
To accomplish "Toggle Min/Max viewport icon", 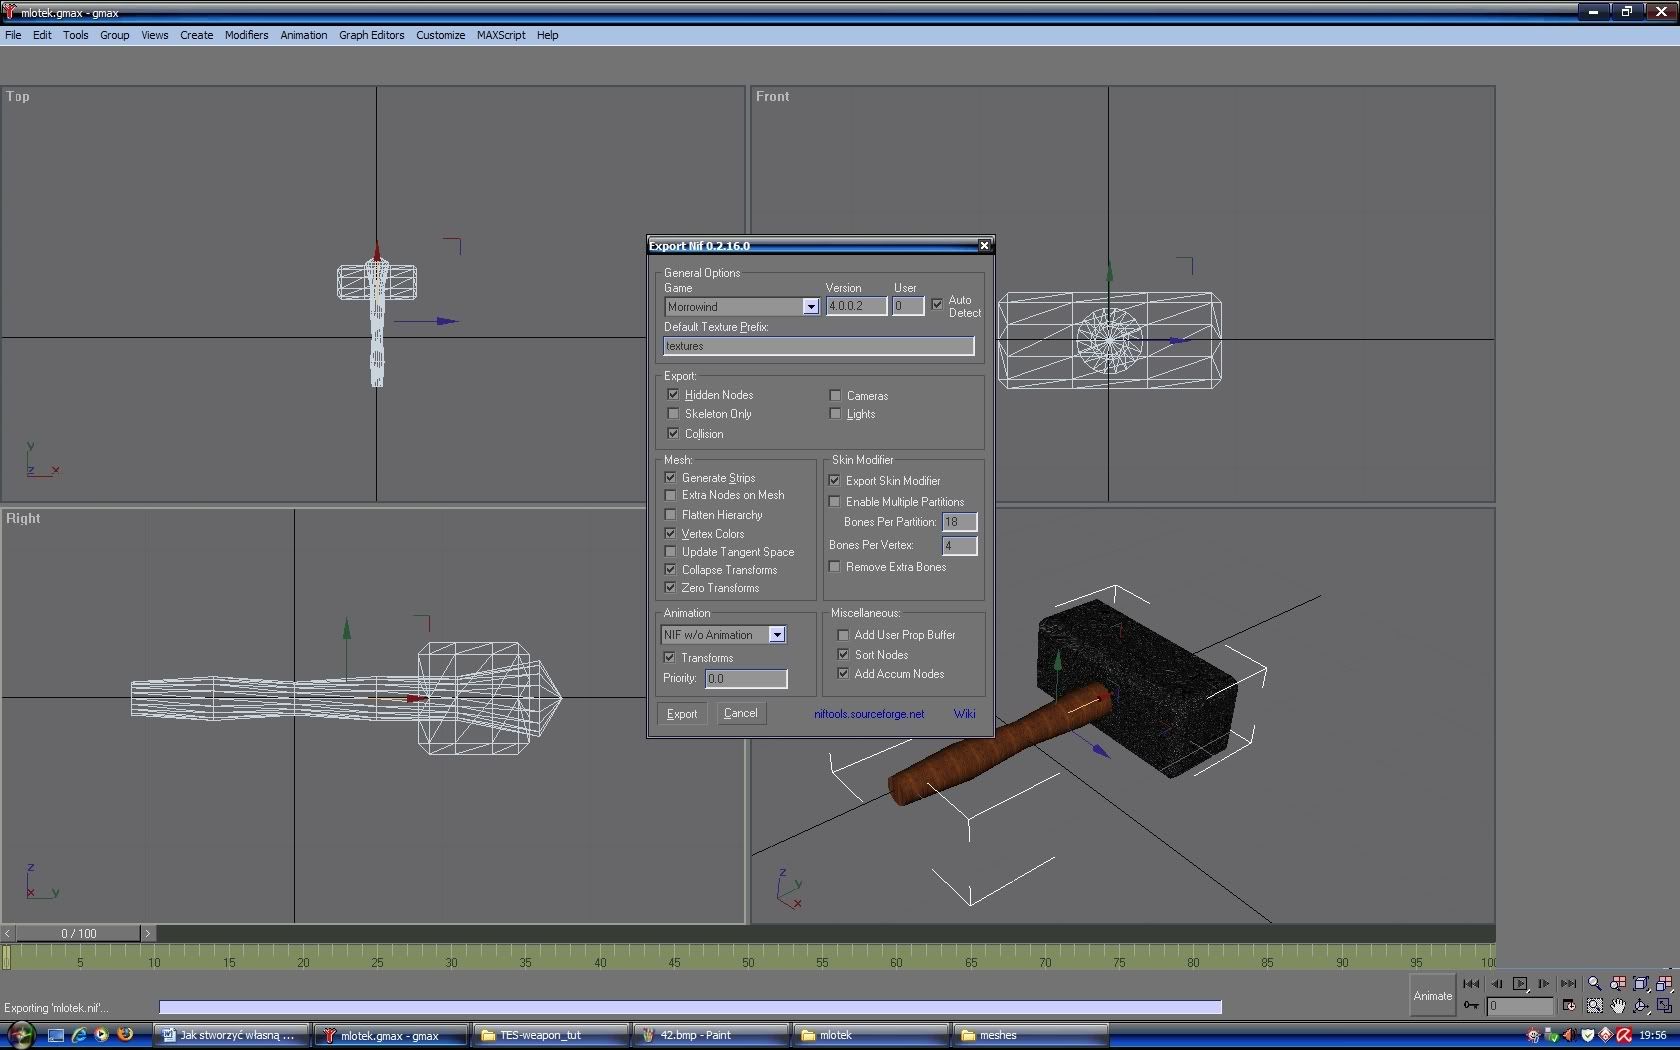I will coord(1664,1006).
